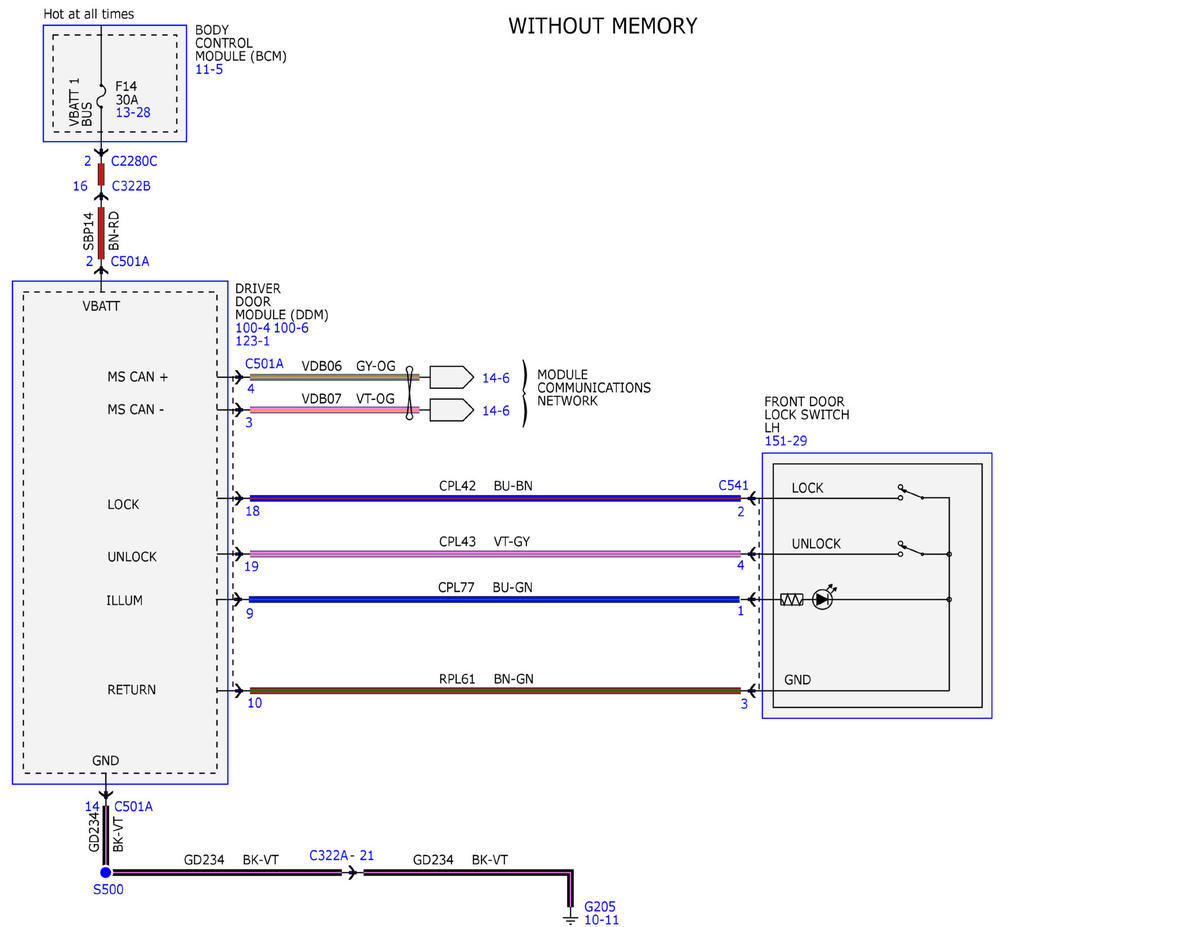Click the LED symbol in the lock switch
The height and width of the screenshot is (927, 1200).
pos(823,600)
